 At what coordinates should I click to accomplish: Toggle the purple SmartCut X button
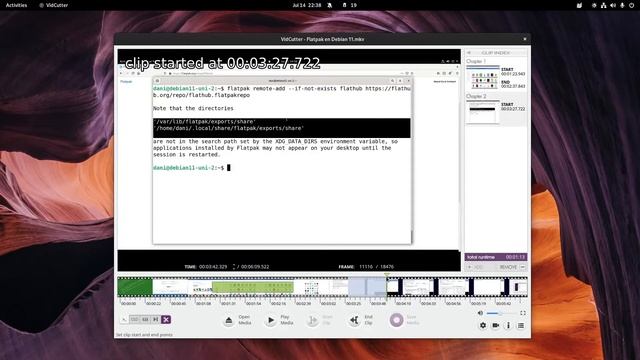(166, 319)
